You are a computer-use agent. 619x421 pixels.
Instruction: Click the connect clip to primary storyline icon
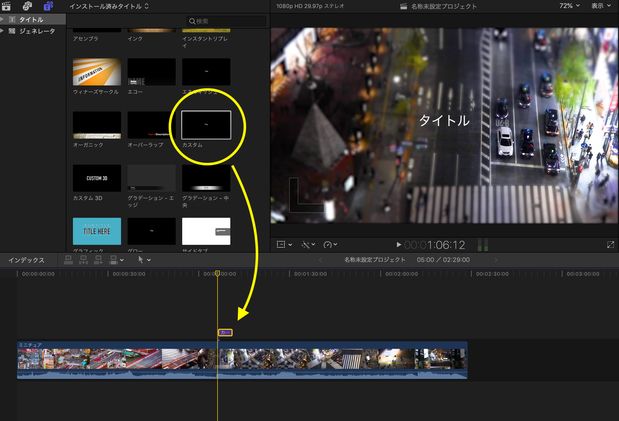[68, 259]
